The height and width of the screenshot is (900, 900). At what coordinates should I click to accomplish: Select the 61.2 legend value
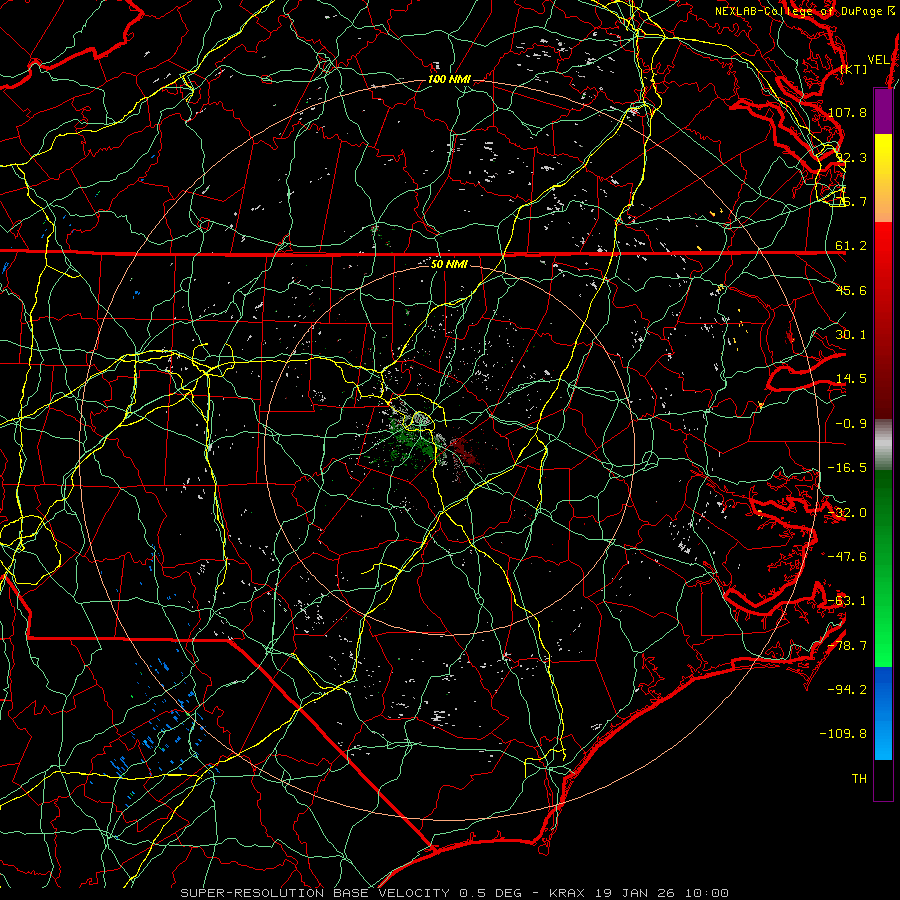(851, 246)
